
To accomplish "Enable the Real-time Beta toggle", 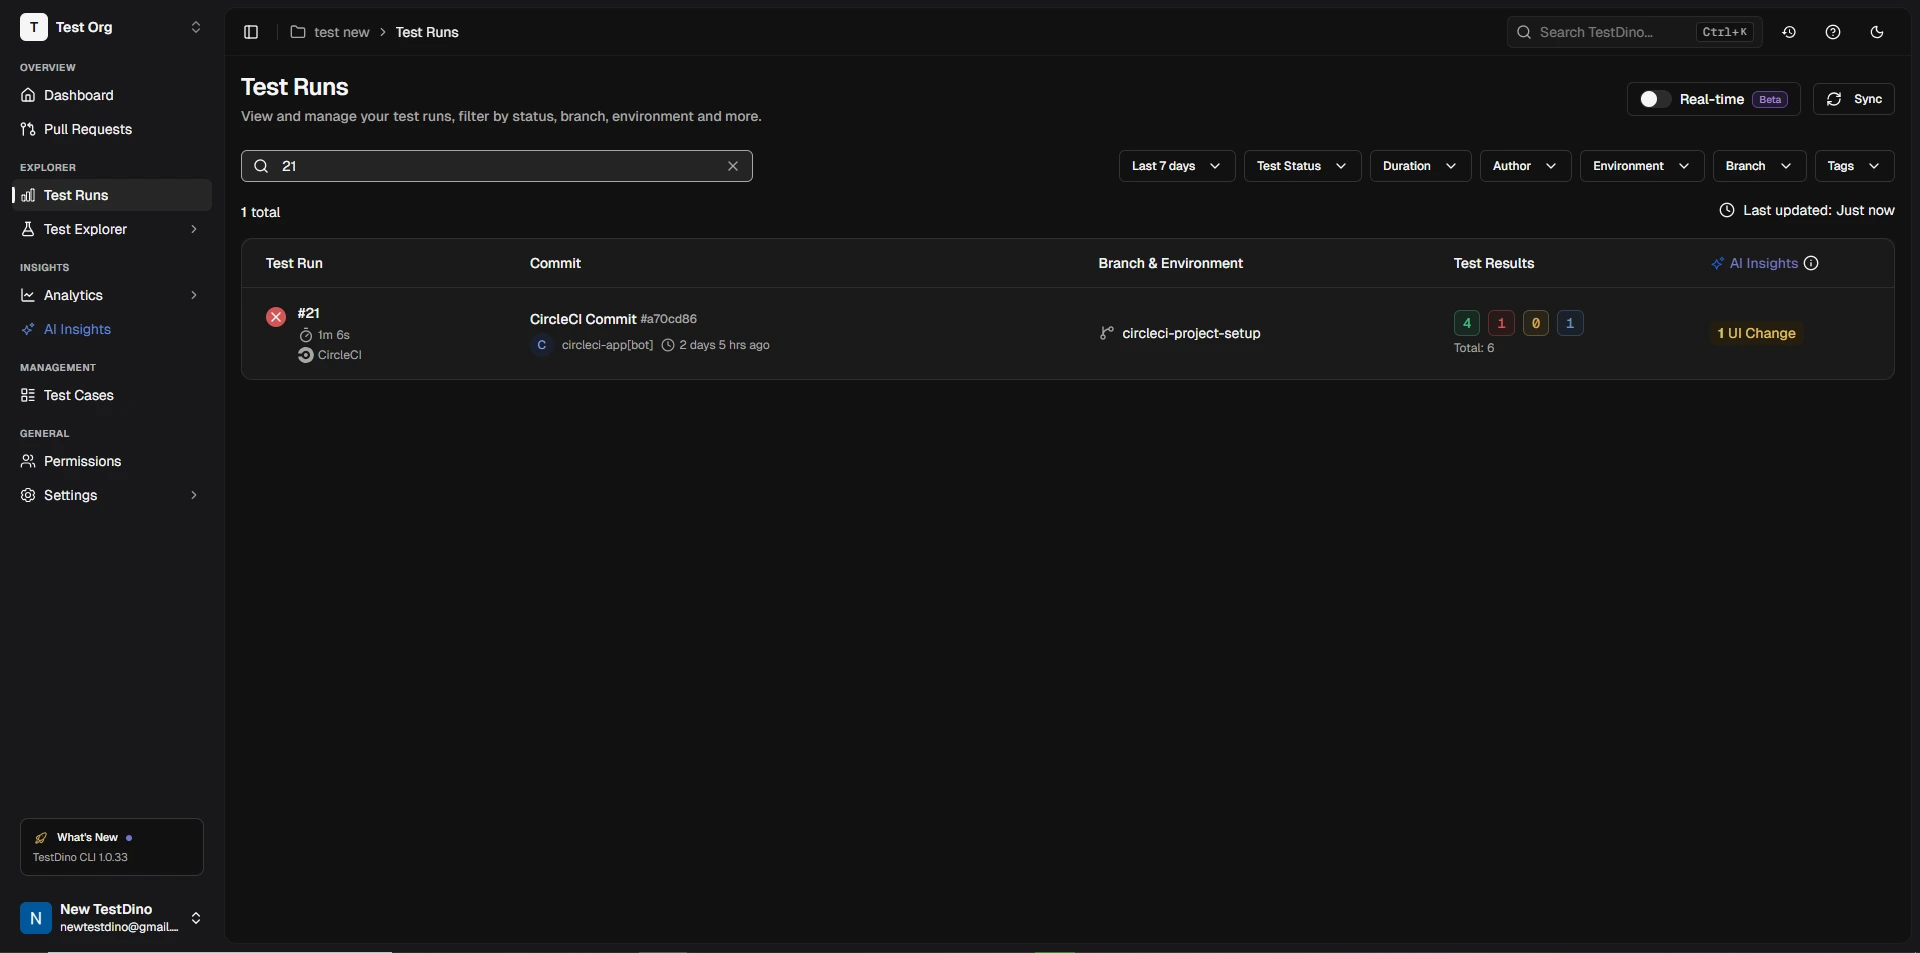I will tap(1652, 99).
